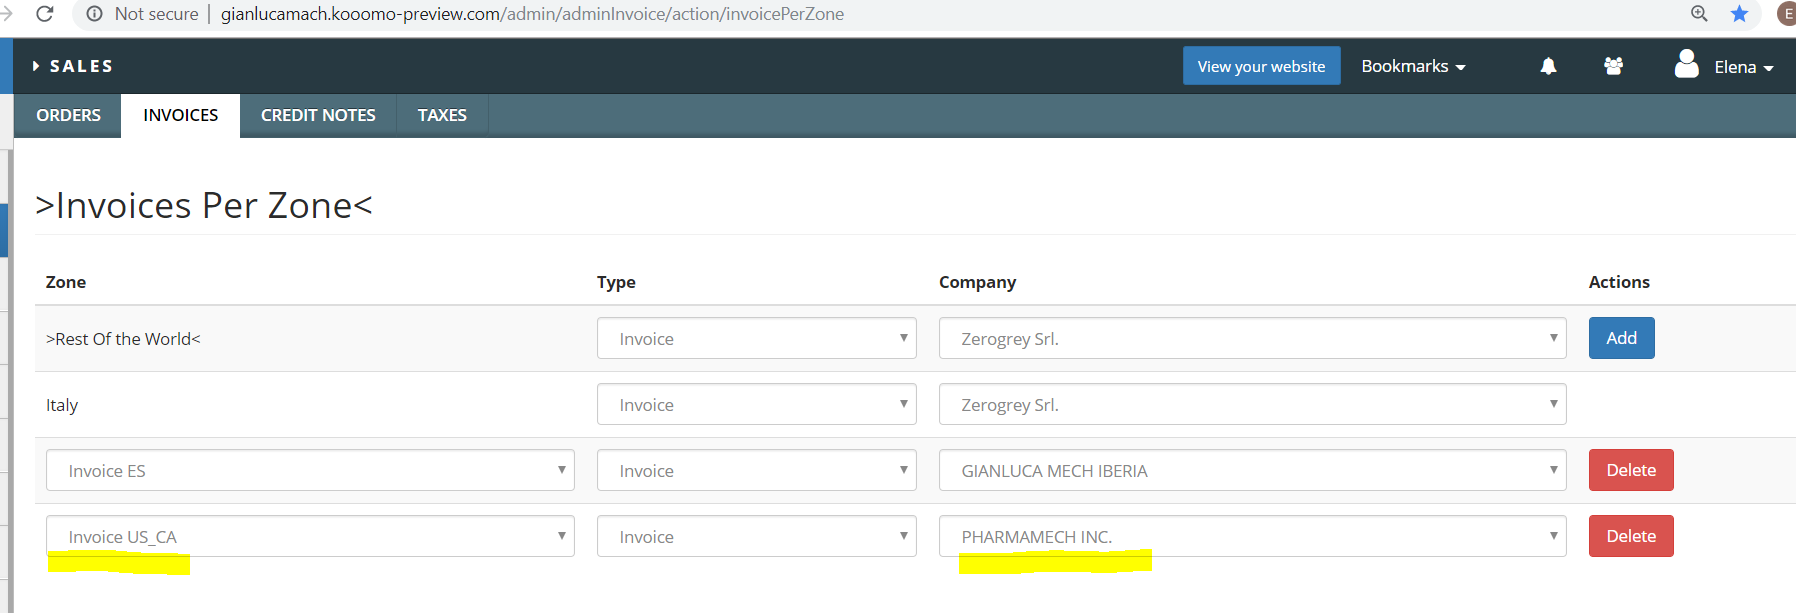
Task: Click the browser address bar URL
Action: [532, 14]
